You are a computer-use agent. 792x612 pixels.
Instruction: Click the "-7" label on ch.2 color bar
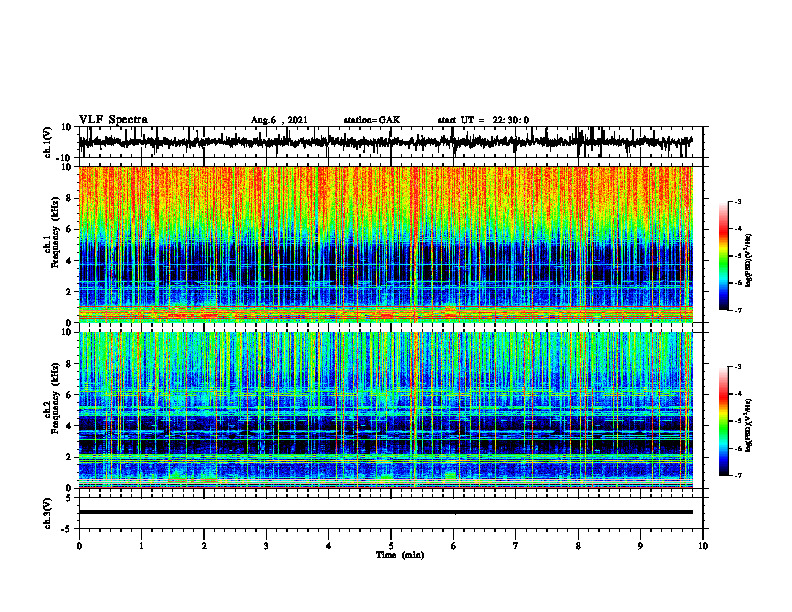738,475
